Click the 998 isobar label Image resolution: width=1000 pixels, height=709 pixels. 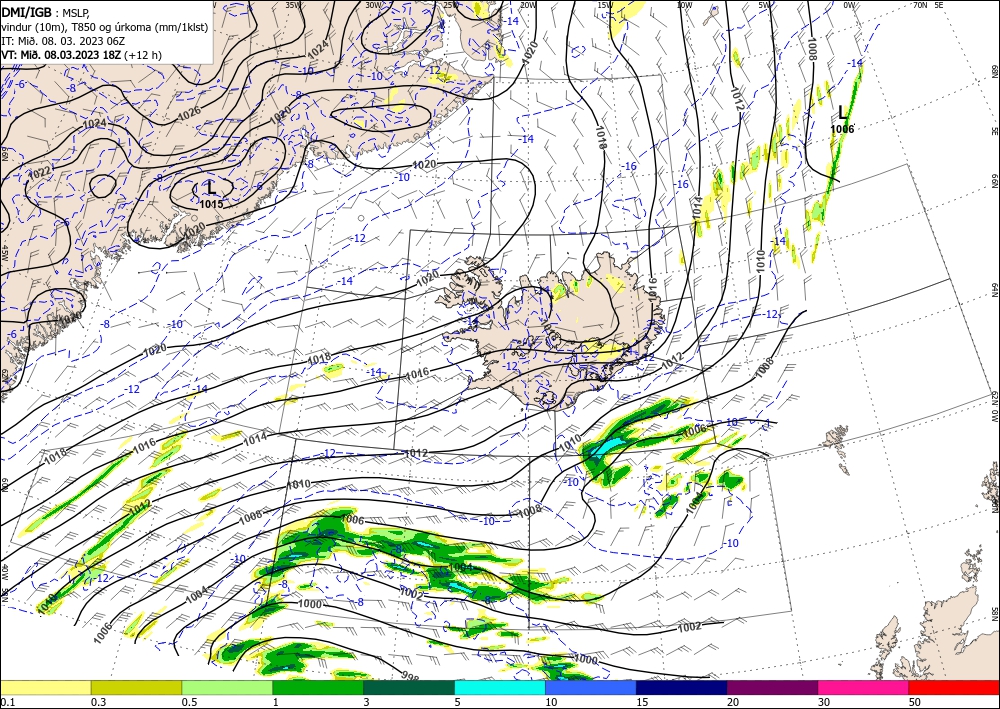click(x=410, y=676)
